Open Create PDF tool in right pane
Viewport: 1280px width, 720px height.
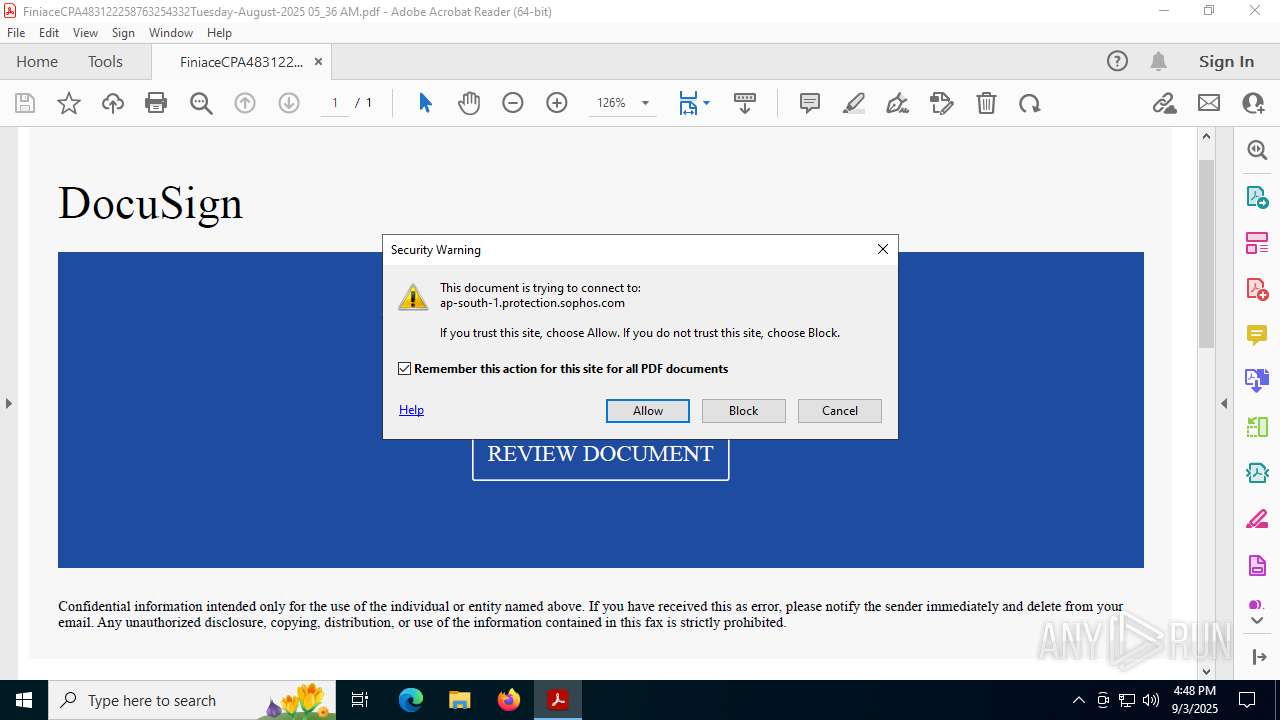click(1257, 289)
